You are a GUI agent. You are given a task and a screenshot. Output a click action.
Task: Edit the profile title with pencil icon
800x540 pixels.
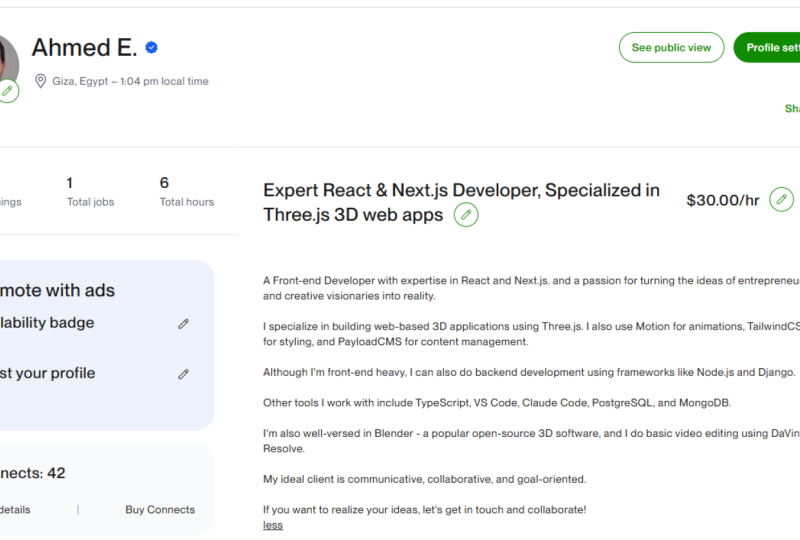[x=466, y=215]
